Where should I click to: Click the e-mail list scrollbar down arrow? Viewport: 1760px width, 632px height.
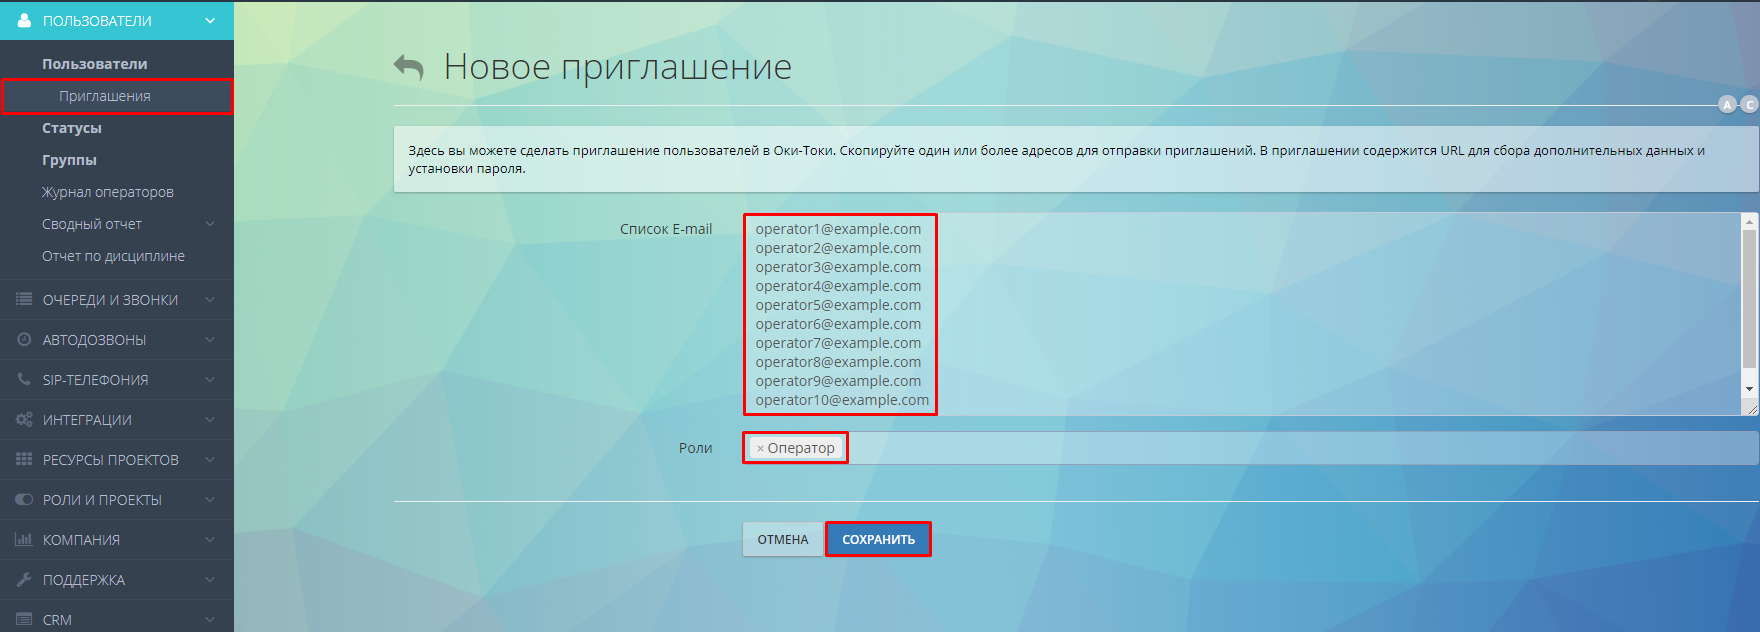[x=1749, y=389]
